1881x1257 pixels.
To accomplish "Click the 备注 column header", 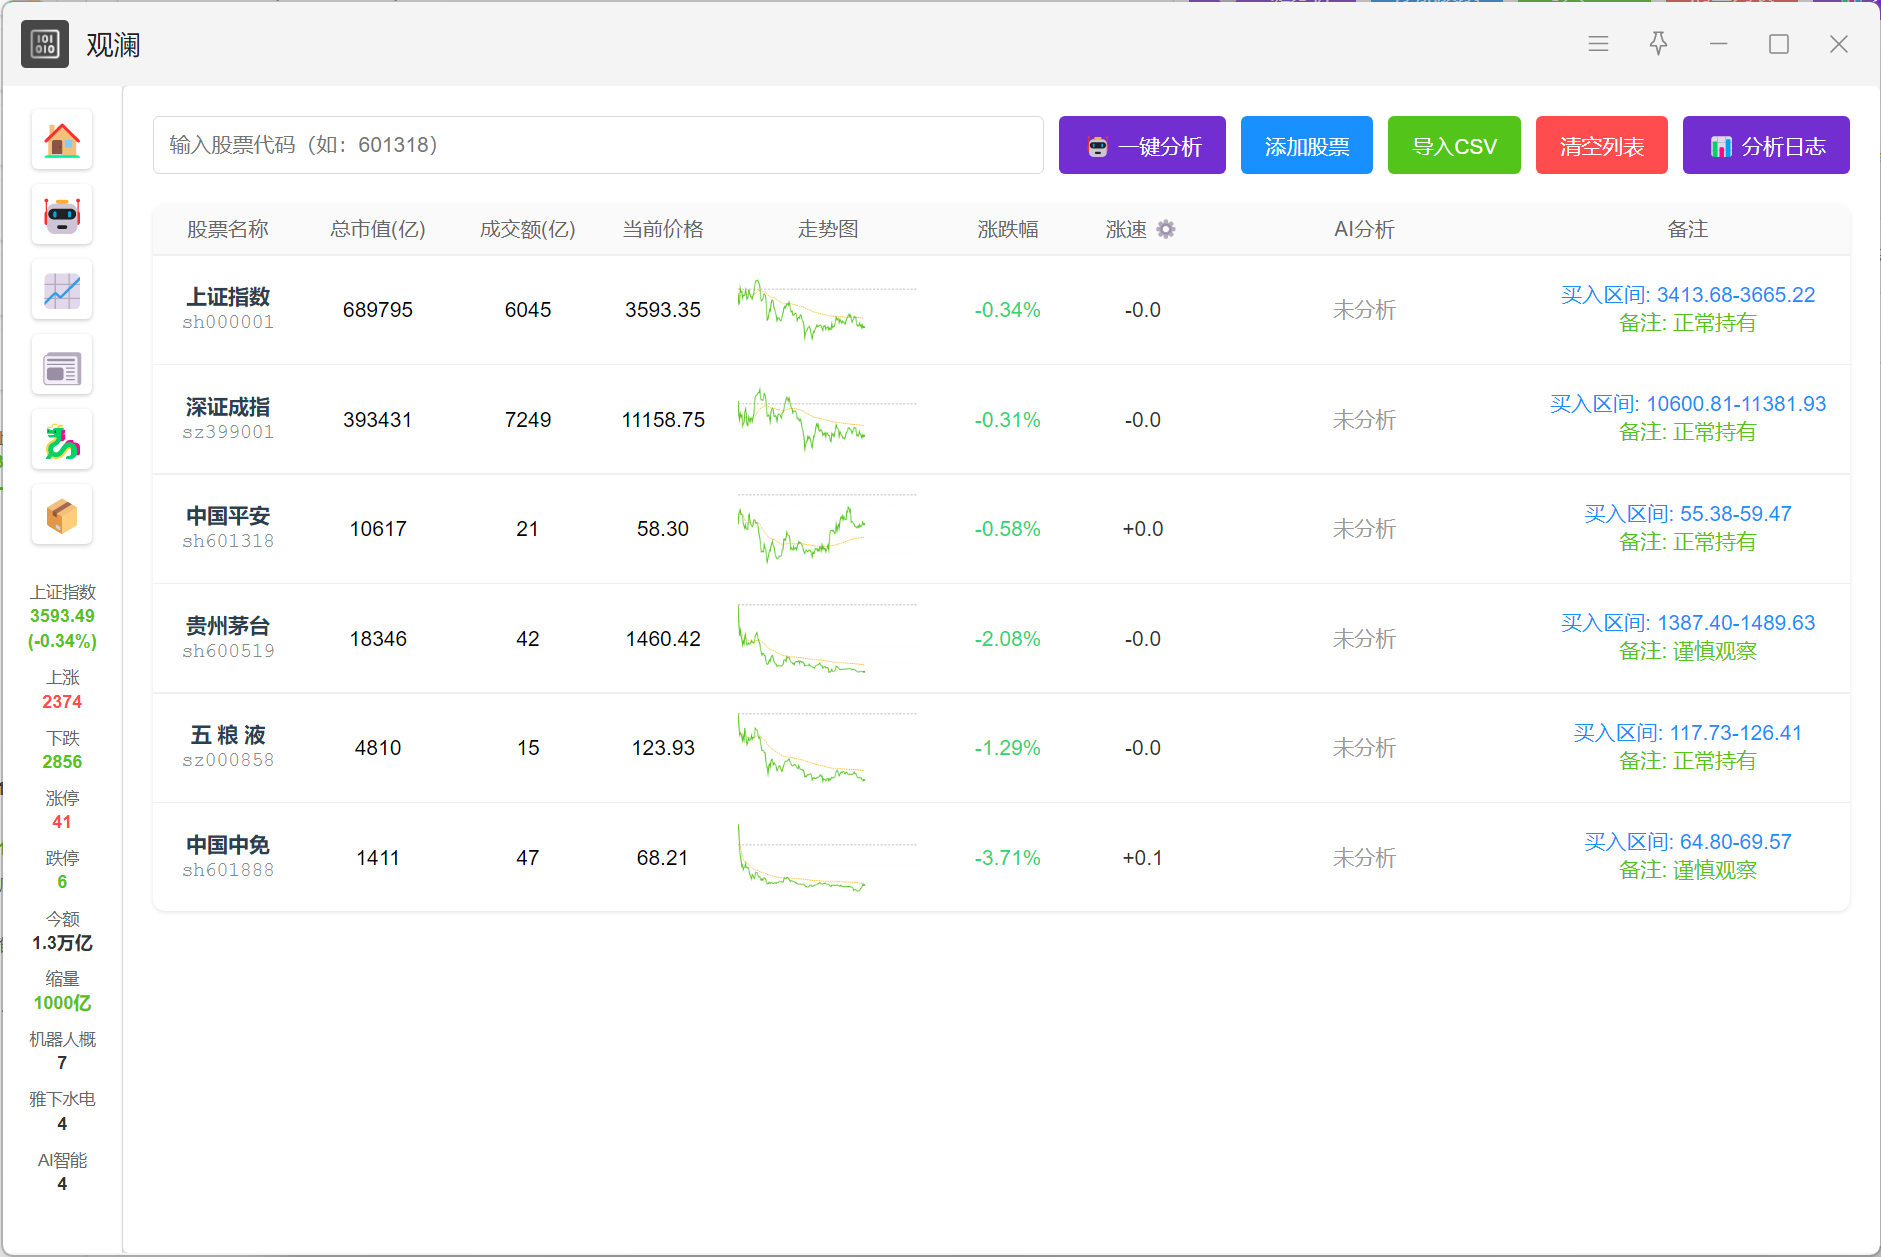I will tap(1688, 229).
